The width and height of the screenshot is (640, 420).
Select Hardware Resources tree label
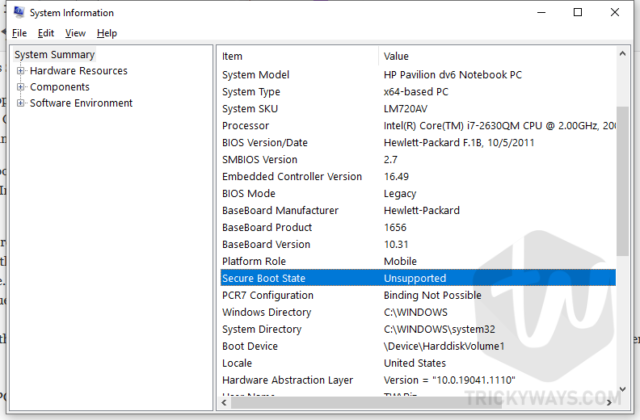79,71
